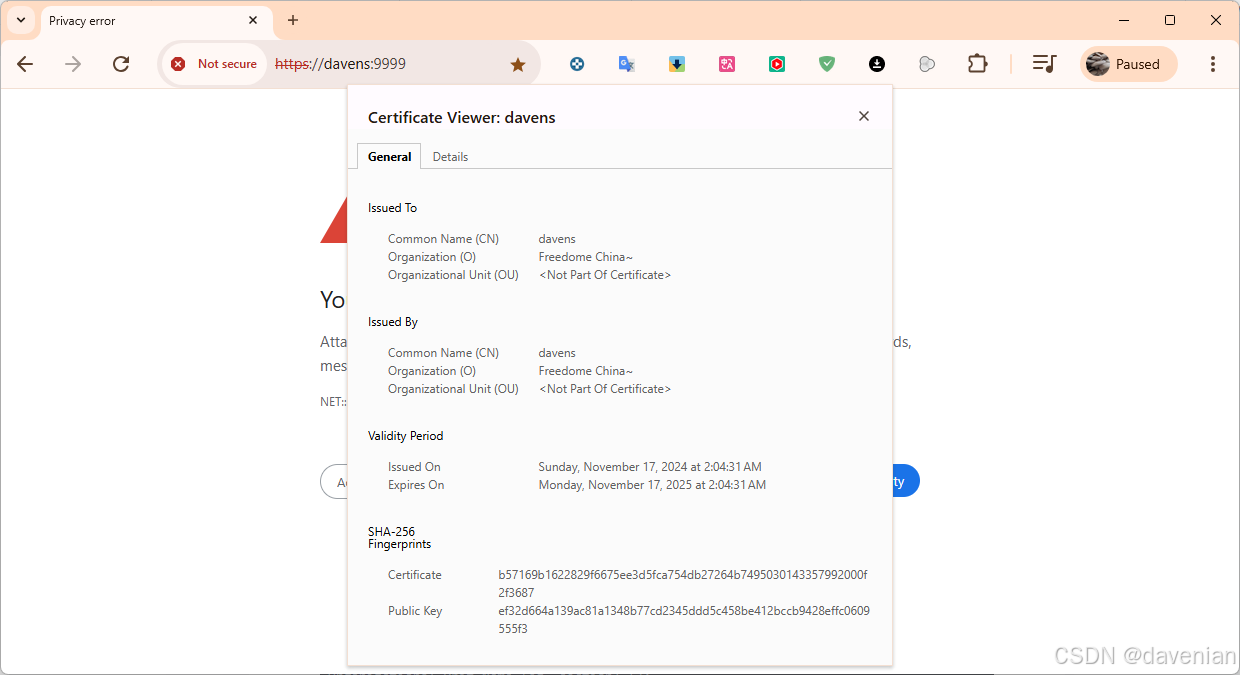Viewport: 1240px width, 675px height.
Task: Switch to the Details certificate tab
Action: point(450,157)
